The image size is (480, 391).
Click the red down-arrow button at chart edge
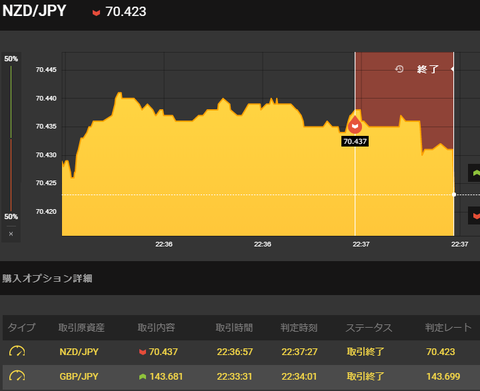coord(475,216)
